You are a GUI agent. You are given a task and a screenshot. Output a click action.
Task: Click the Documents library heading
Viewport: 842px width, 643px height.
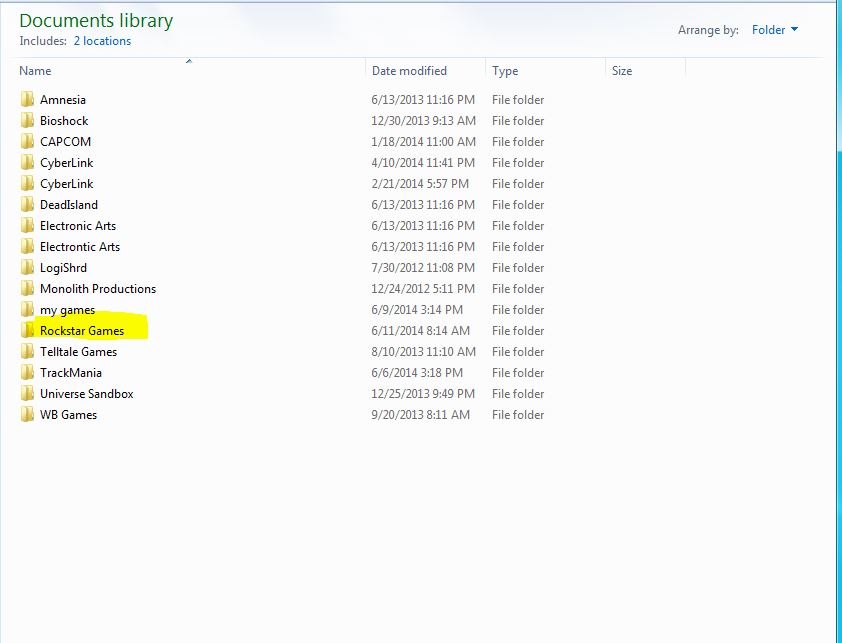(96, 21)
